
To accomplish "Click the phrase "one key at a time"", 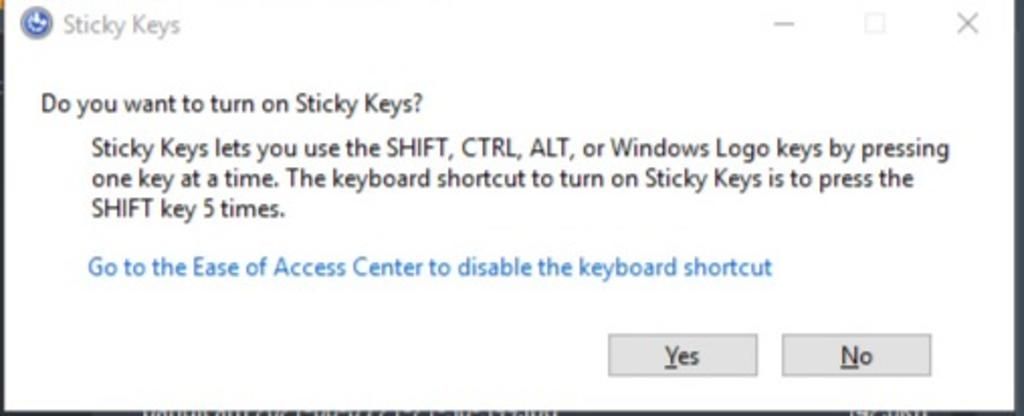I will coord(172,180).
